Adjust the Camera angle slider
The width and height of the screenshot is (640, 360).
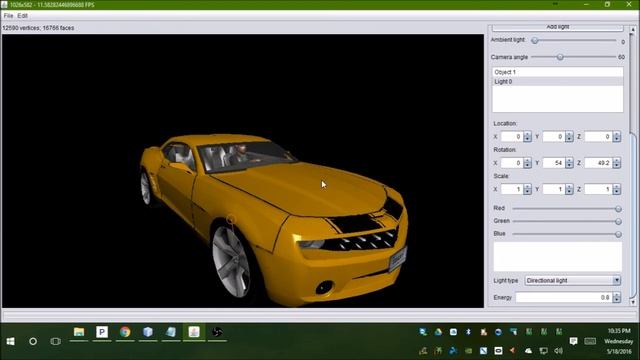(x=573, y=57)
